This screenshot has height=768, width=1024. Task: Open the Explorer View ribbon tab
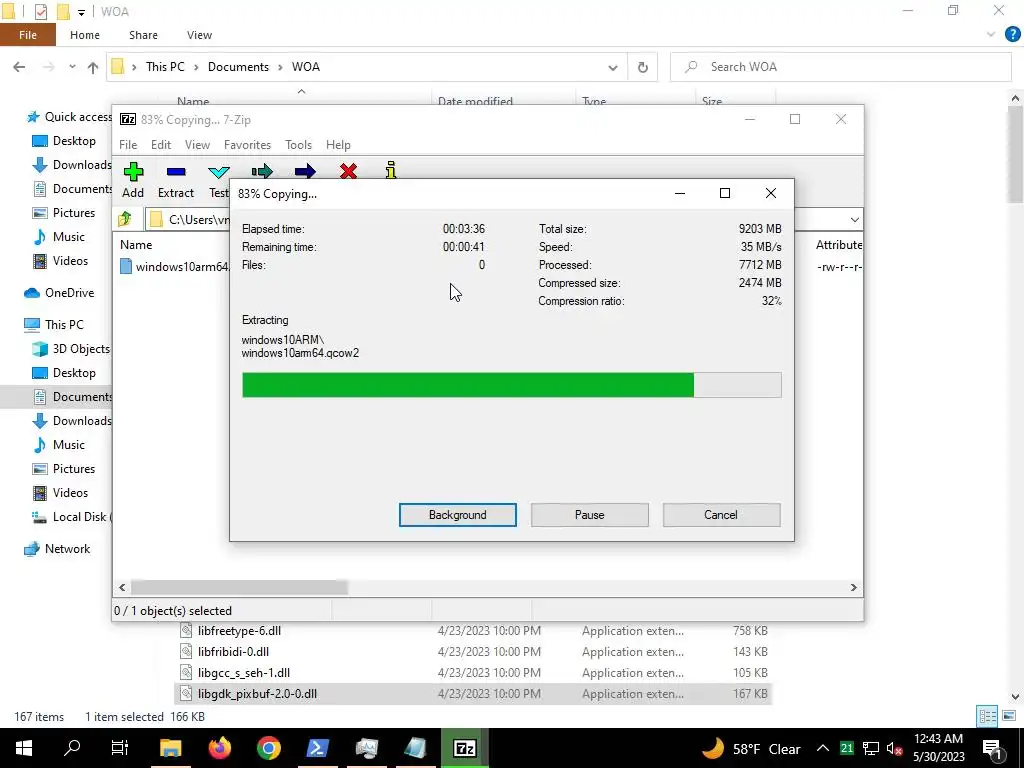tap(199, 35)
